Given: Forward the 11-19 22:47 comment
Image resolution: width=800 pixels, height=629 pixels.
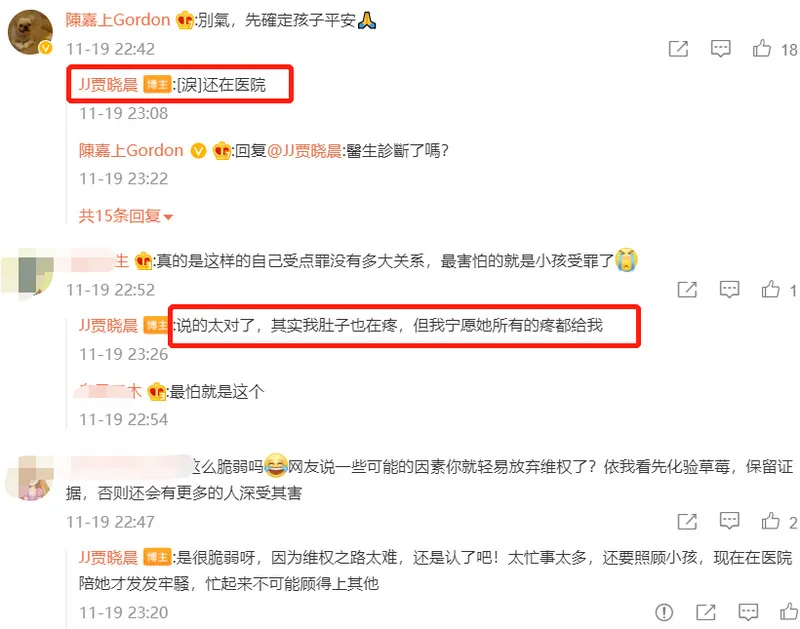Looking at the screenshot, I should [x=687, y=521].
